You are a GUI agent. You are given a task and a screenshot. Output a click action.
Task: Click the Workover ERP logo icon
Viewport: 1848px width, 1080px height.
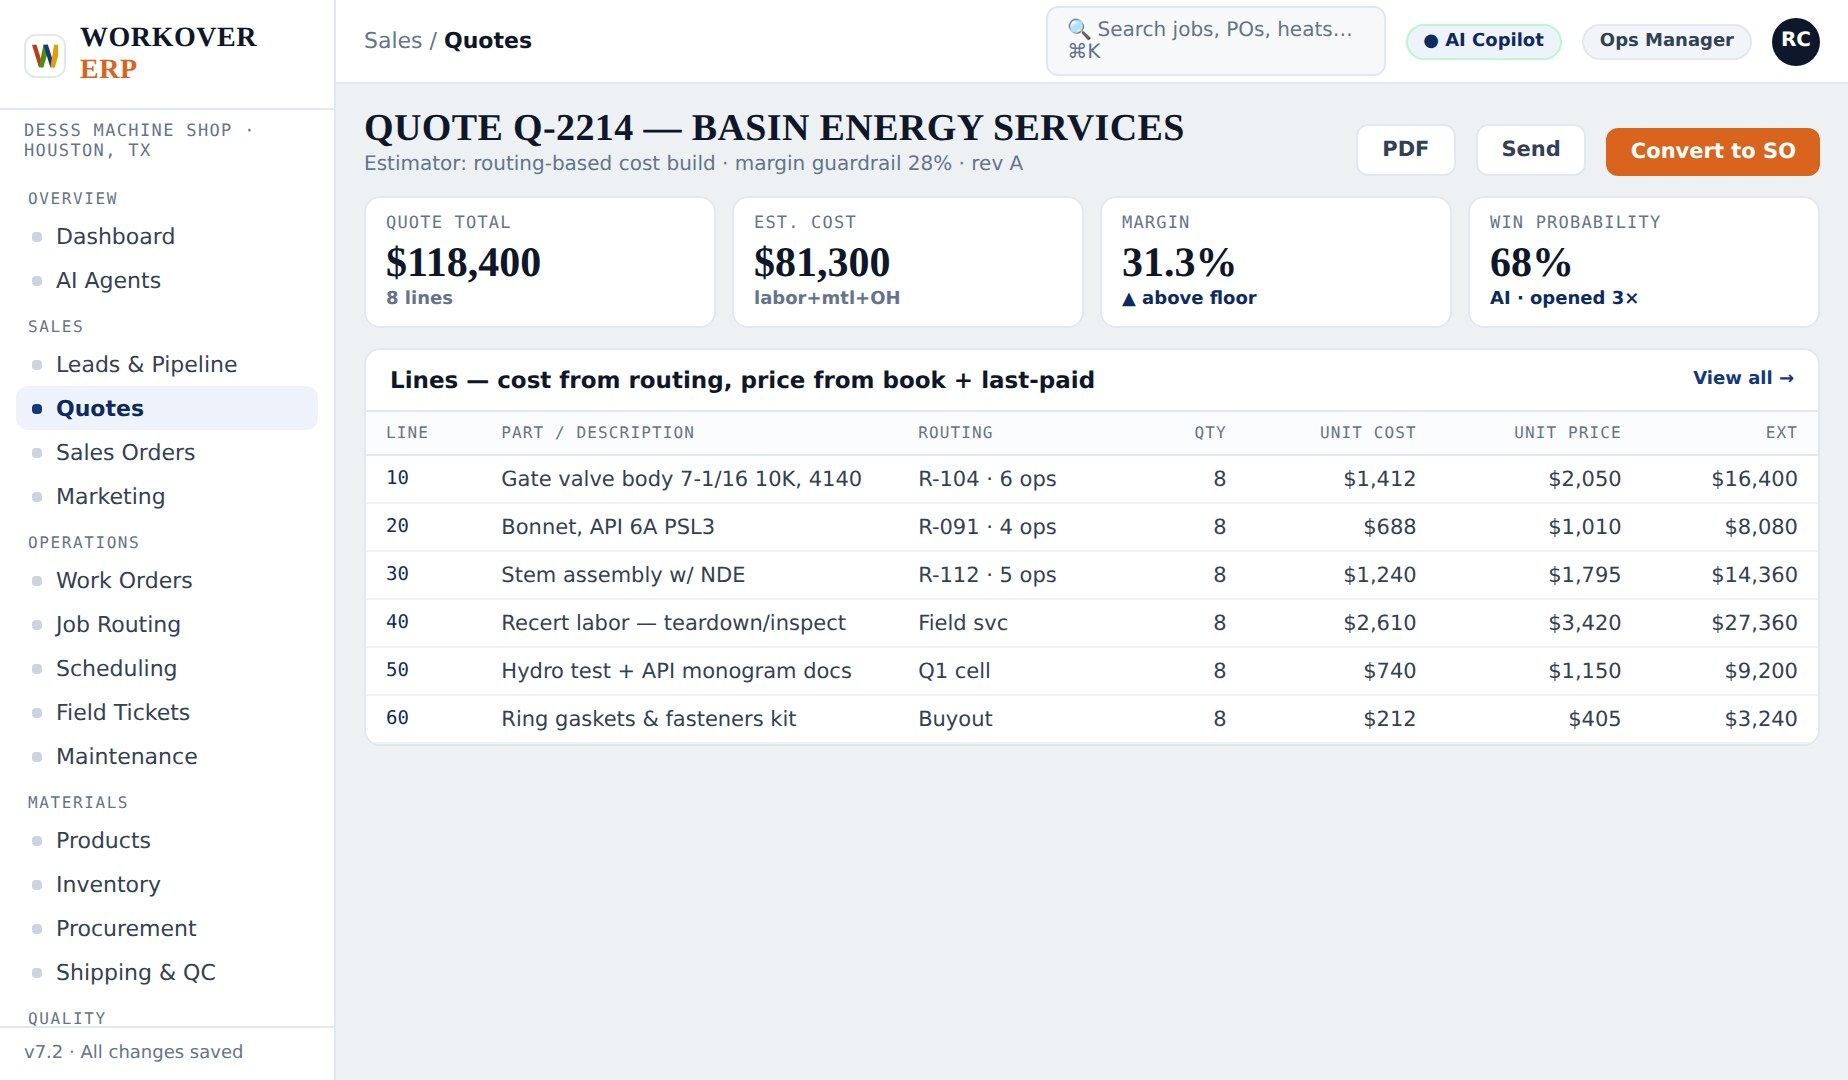(x=45, y=54)
